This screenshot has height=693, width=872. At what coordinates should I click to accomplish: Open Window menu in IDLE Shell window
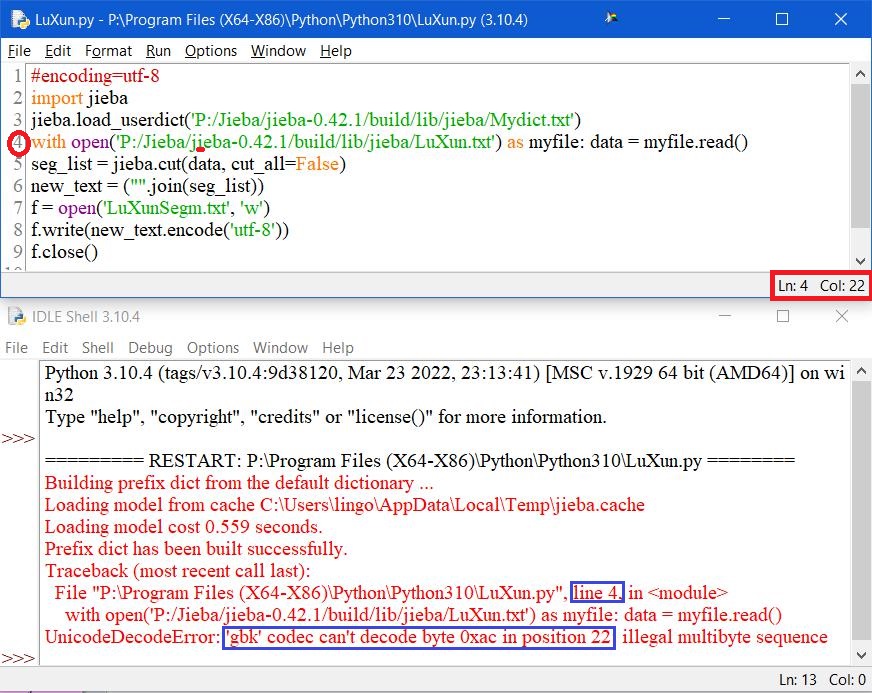click(280, 348)
